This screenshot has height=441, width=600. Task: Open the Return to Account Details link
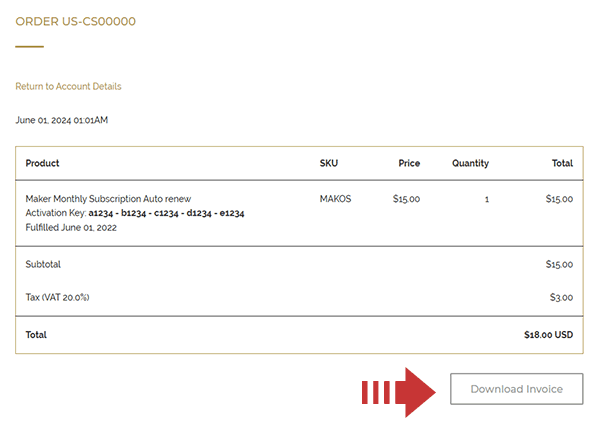[68, 87]
